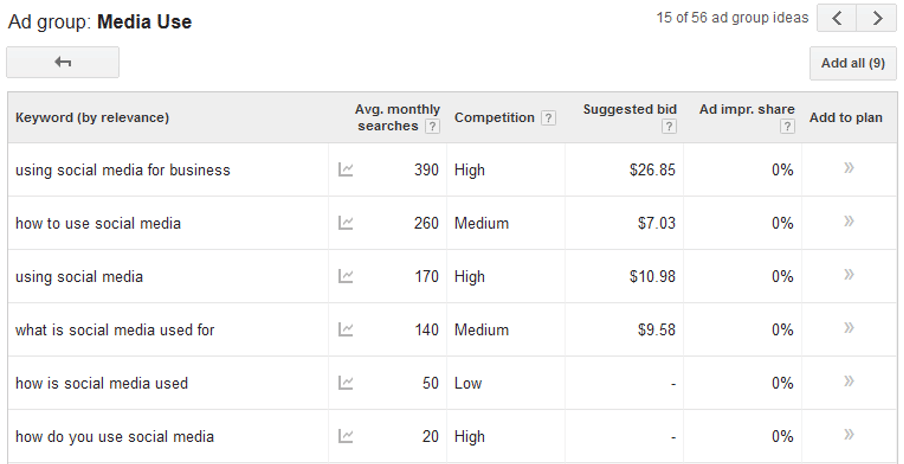Open trend chart for how to use social media
The image size is (904, 464).
[345, 222]
